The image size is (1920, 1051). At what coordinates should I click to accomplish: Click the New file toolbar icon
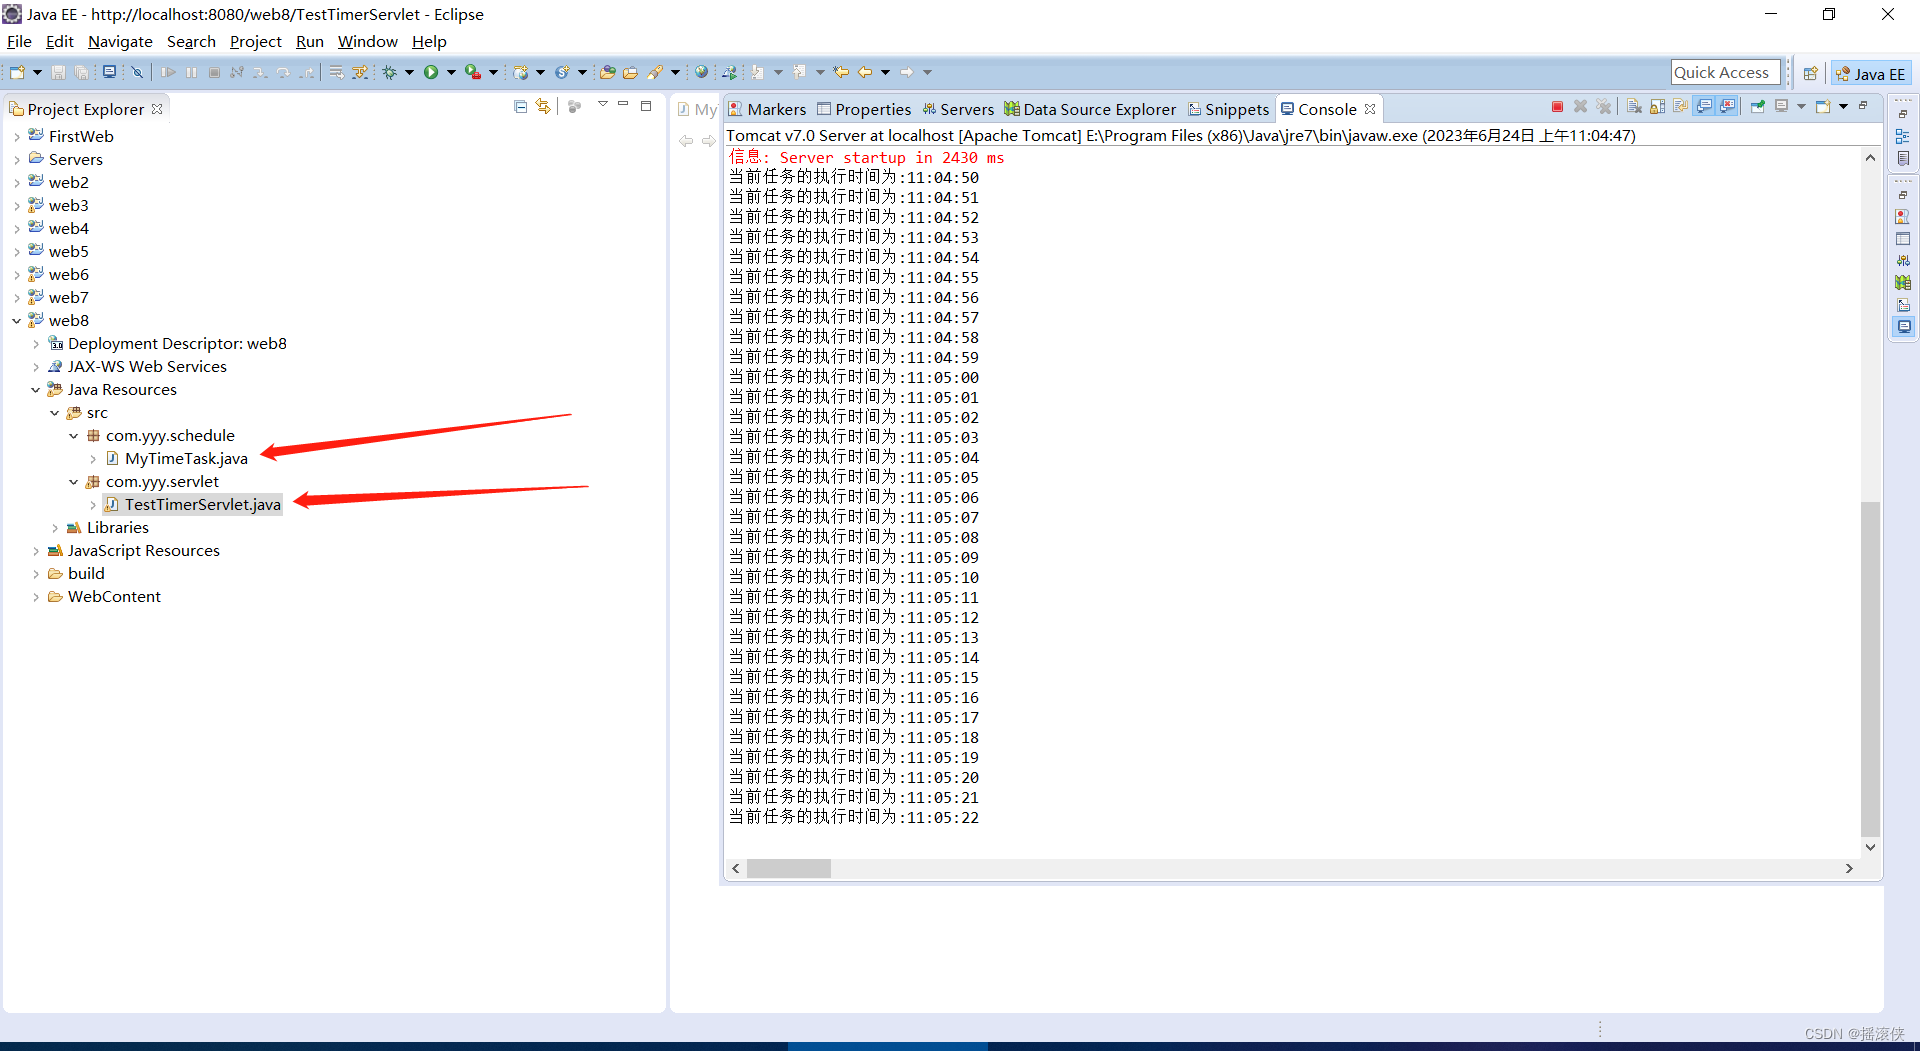[x=17, y=72]
